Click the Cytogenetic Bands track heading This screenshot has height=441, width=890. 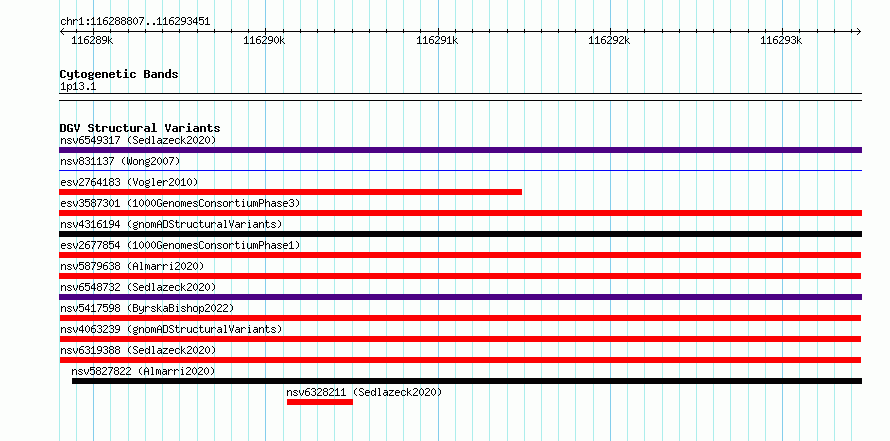click(119, 74)
